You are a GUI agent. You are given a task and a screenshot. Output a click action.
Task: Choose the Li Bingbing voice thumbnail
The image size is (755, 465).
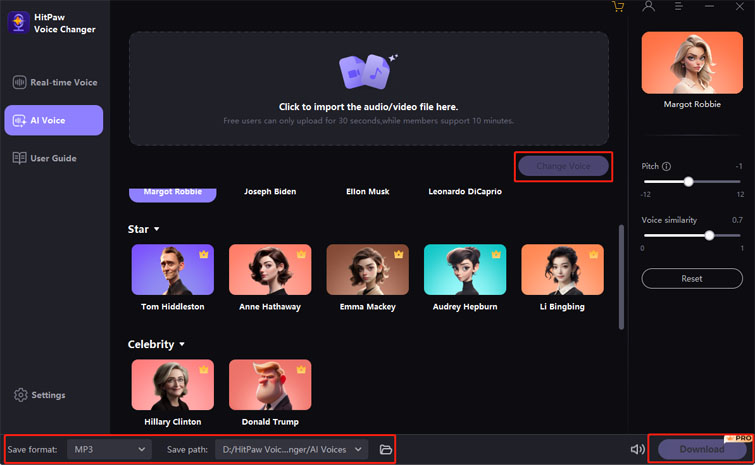(x=562, y=270)
